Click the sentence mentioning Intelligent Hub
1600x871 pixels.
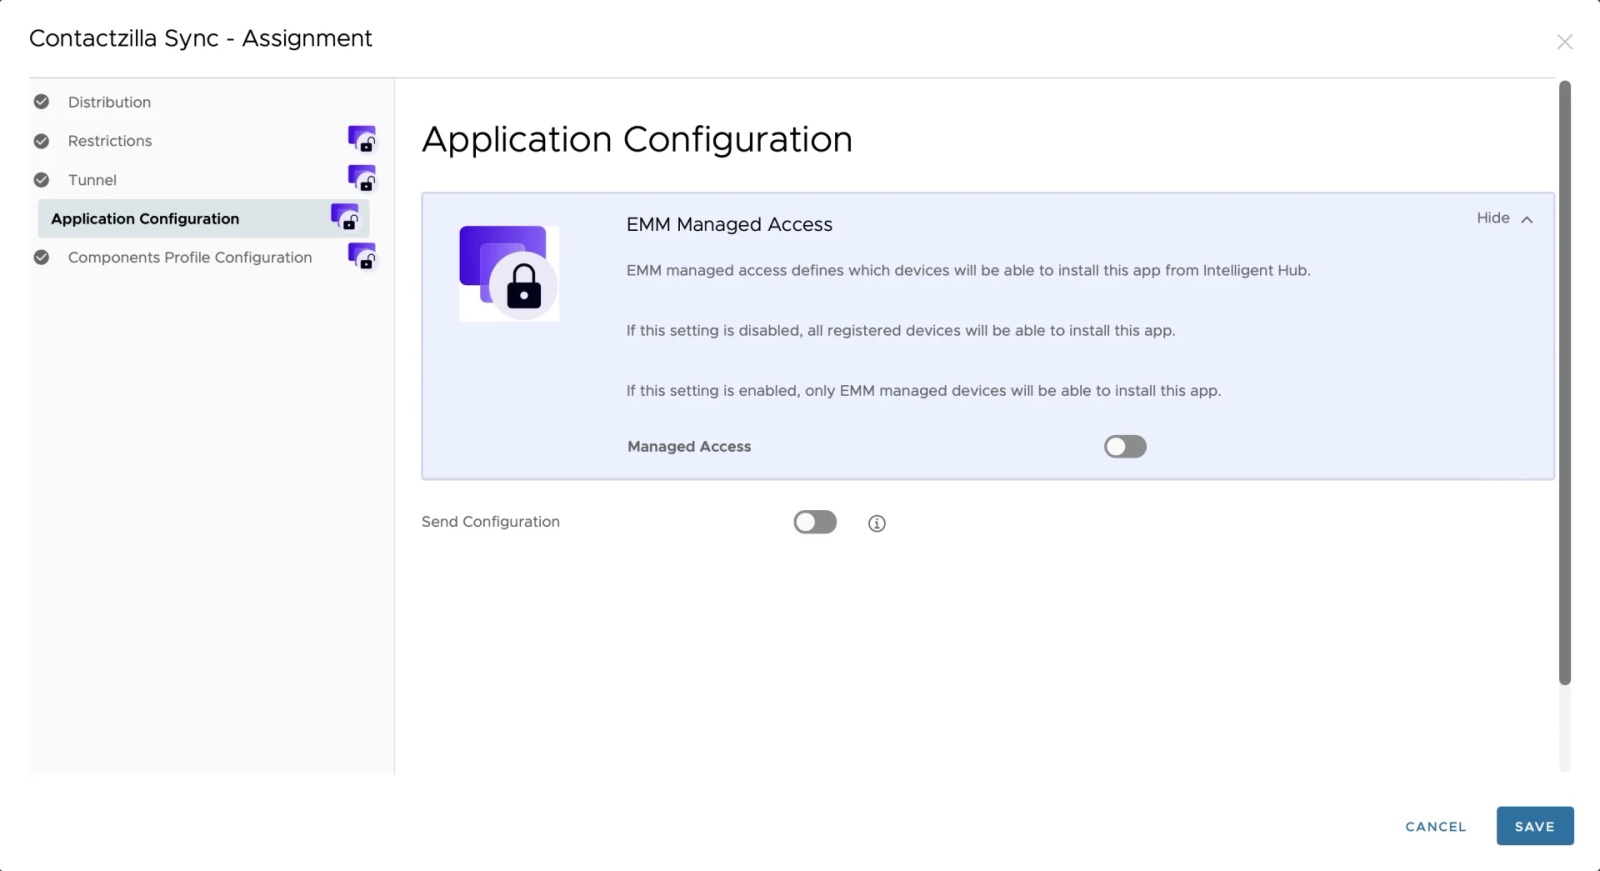(x=968, y=270)
